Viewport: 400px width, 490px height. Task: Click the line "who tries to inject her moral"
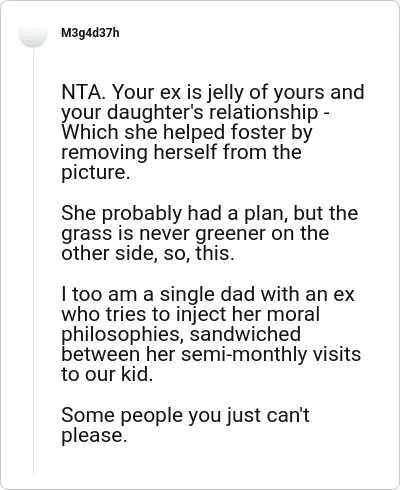(x=191, y=314)
